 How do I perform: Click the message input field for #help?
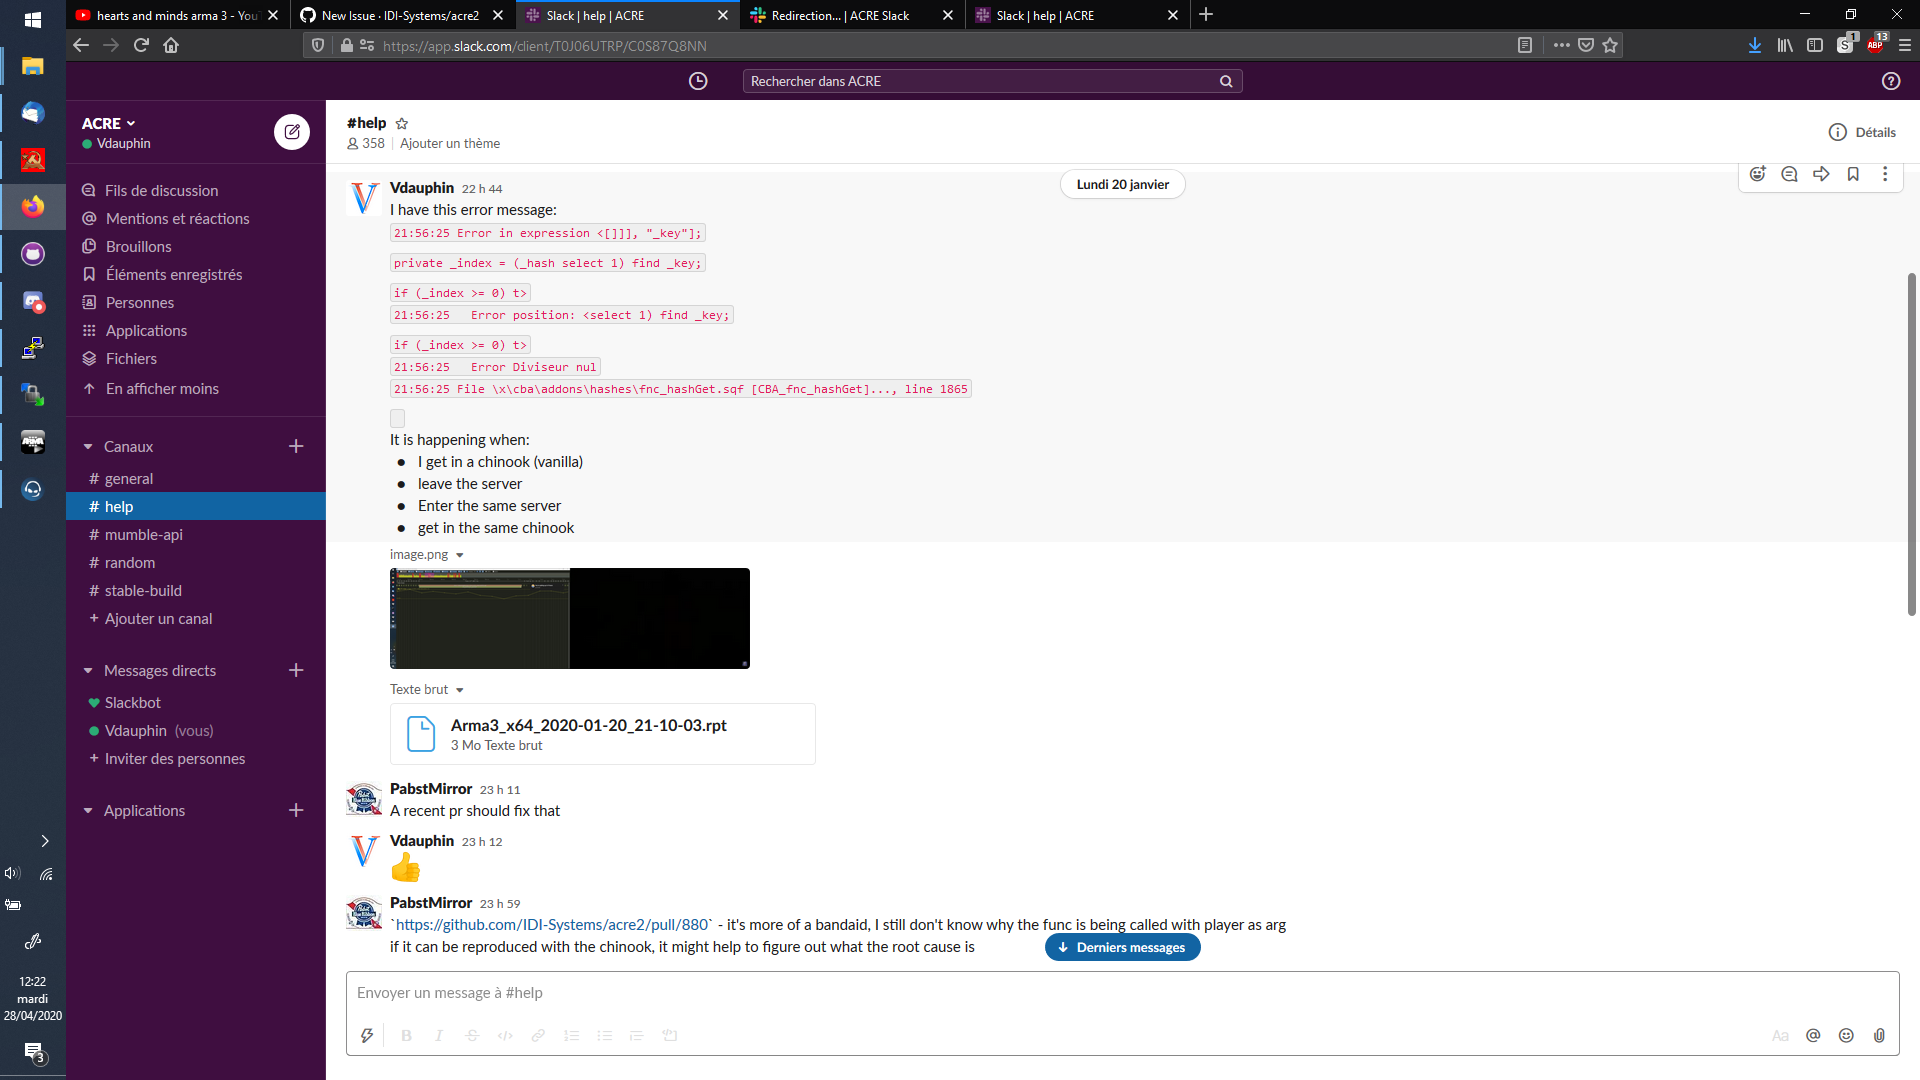click(800, 992)
